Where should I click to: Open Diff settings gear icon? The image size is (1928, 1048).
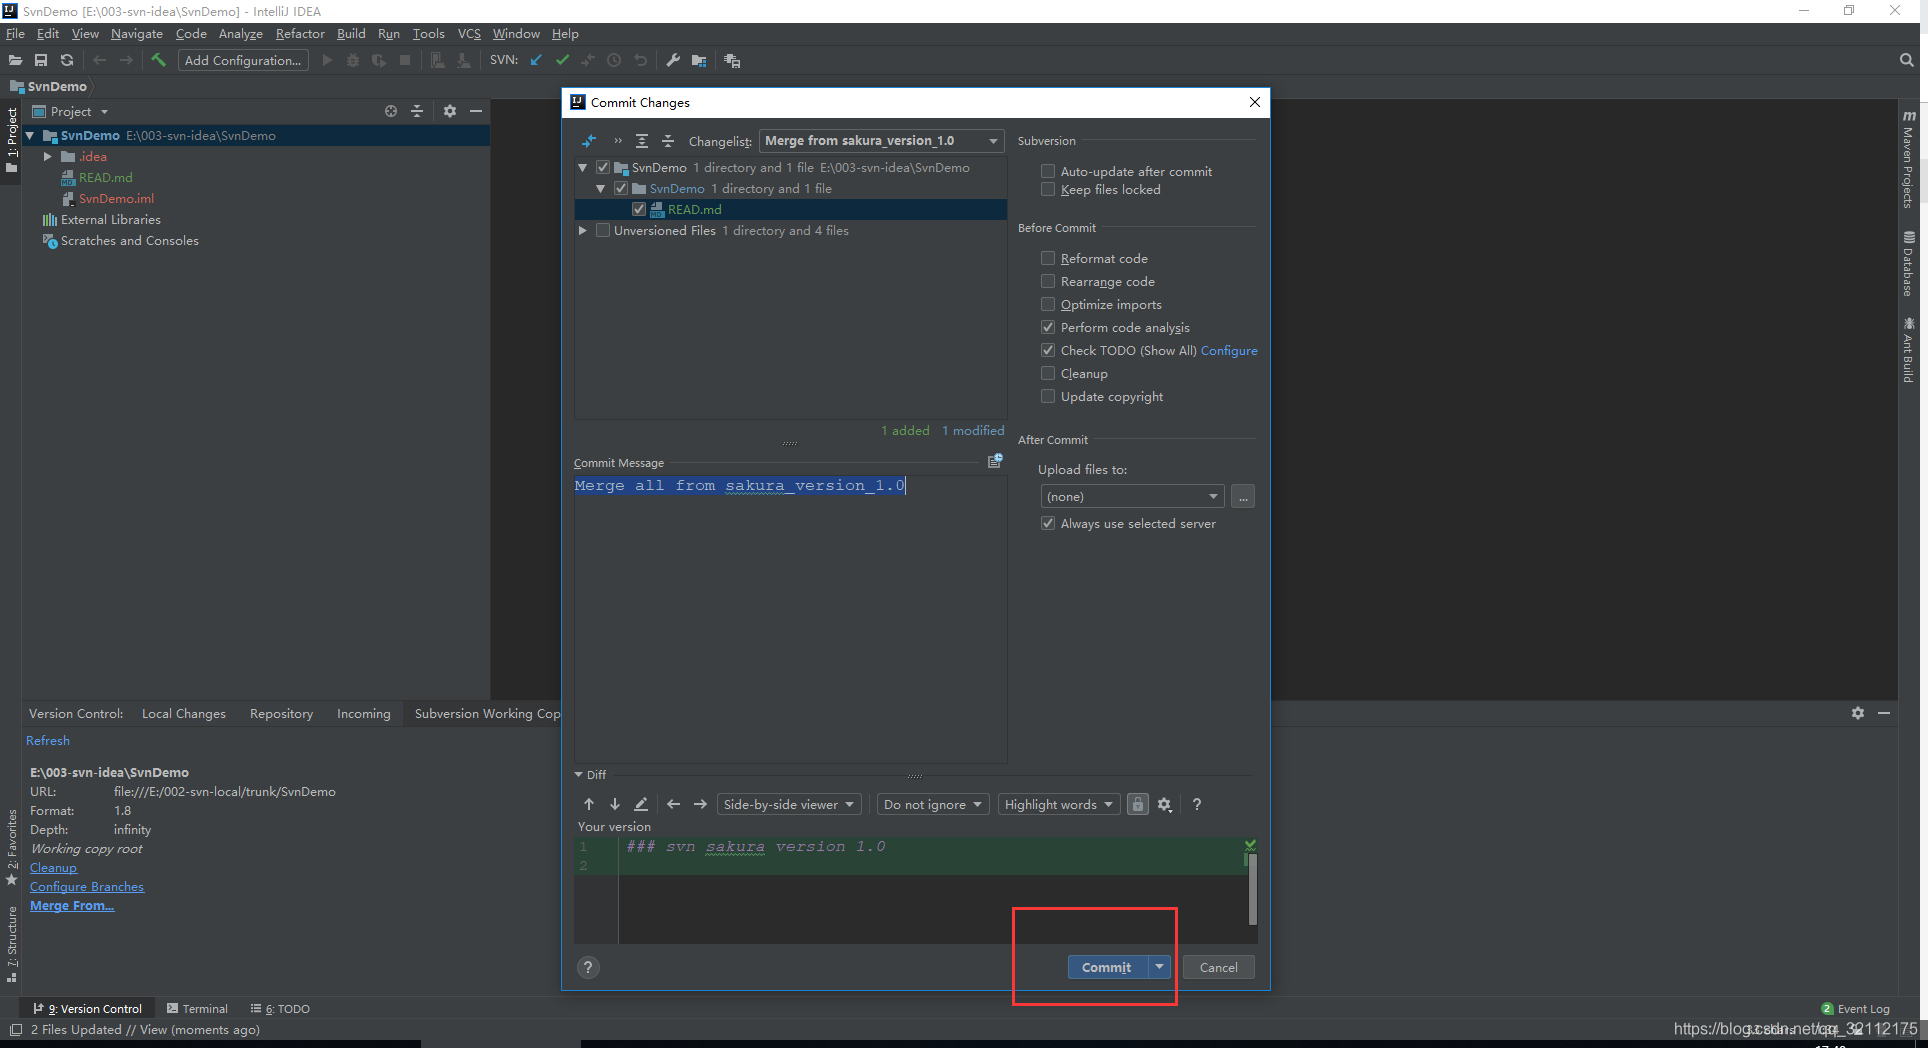[x=1165, y=804]
